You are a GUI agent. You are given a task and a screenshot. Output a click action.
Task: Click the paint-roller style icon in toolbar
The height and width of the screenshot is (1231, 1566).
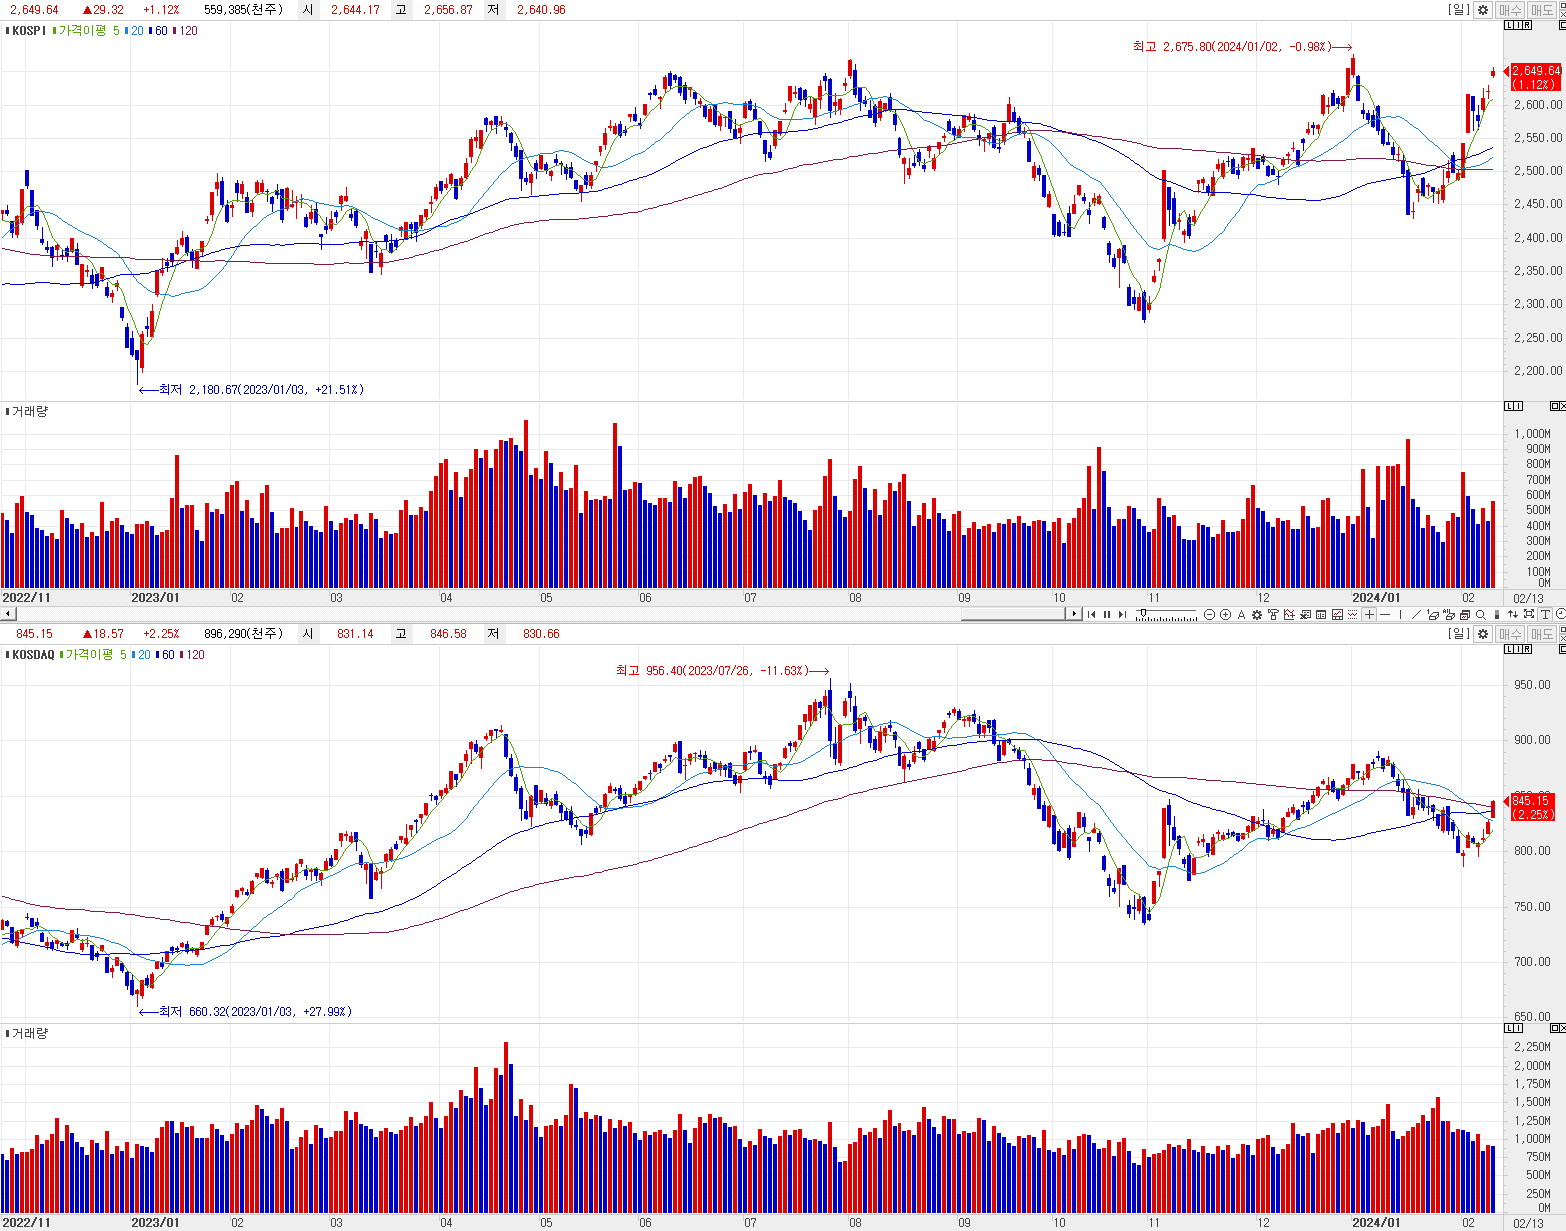click(1273, 614)
